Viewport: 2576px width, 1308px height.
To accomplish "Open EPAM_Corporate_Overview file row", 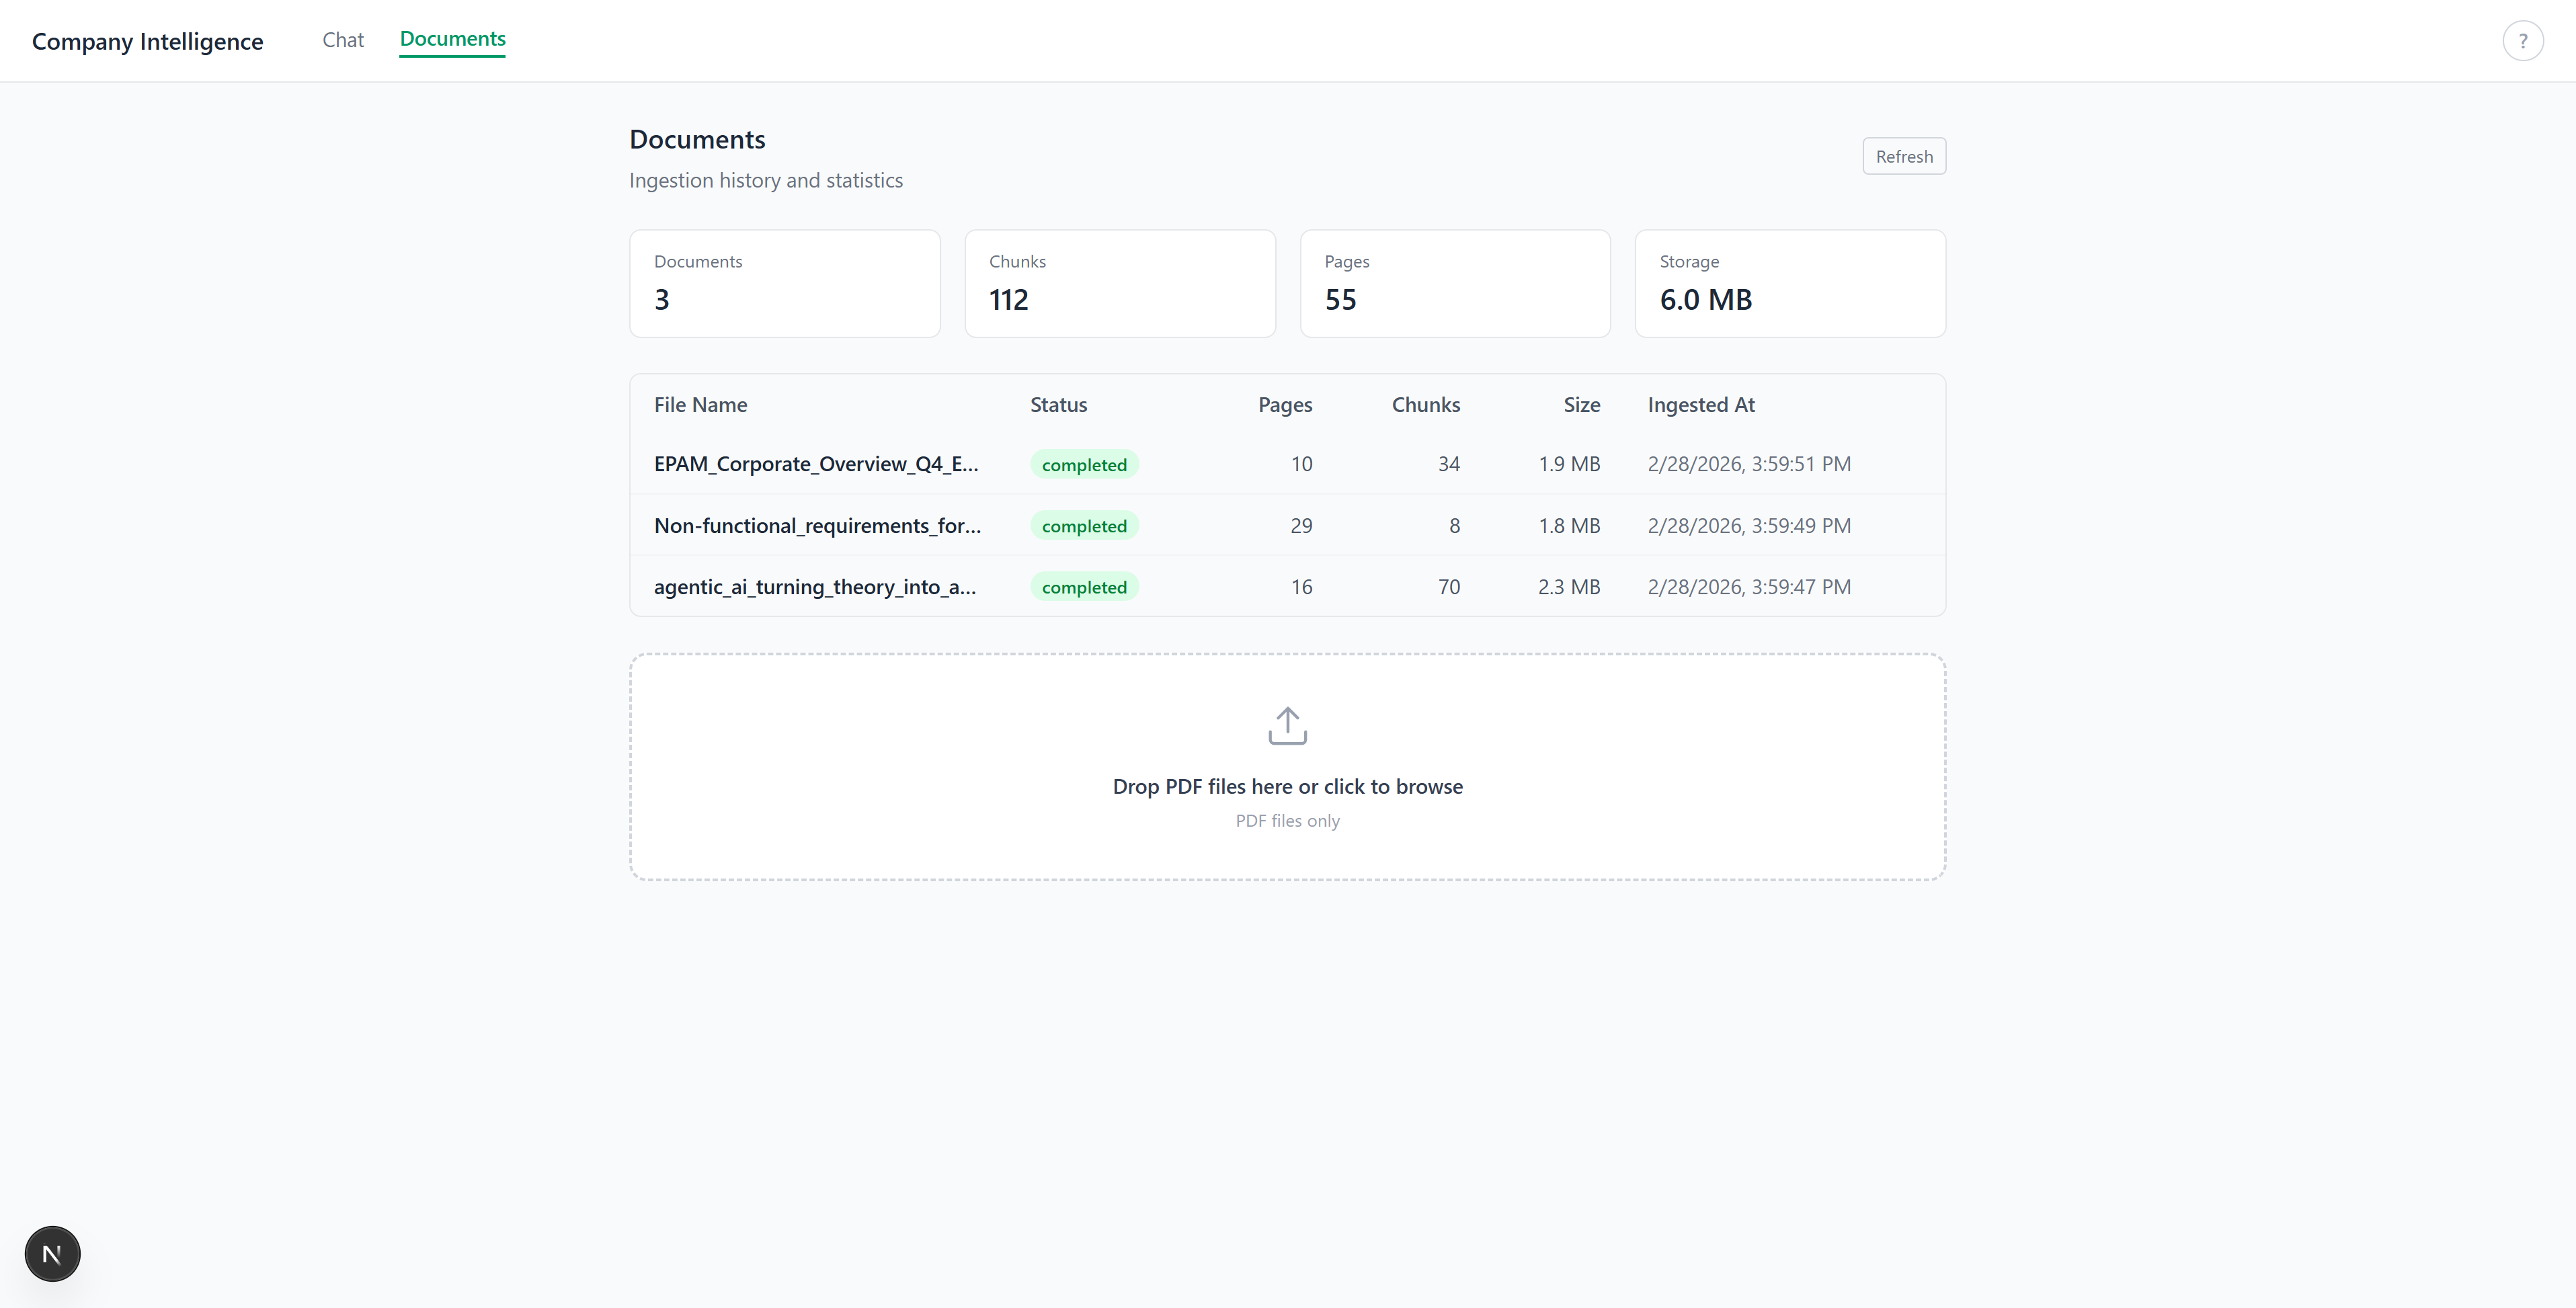I will point(816,464).
